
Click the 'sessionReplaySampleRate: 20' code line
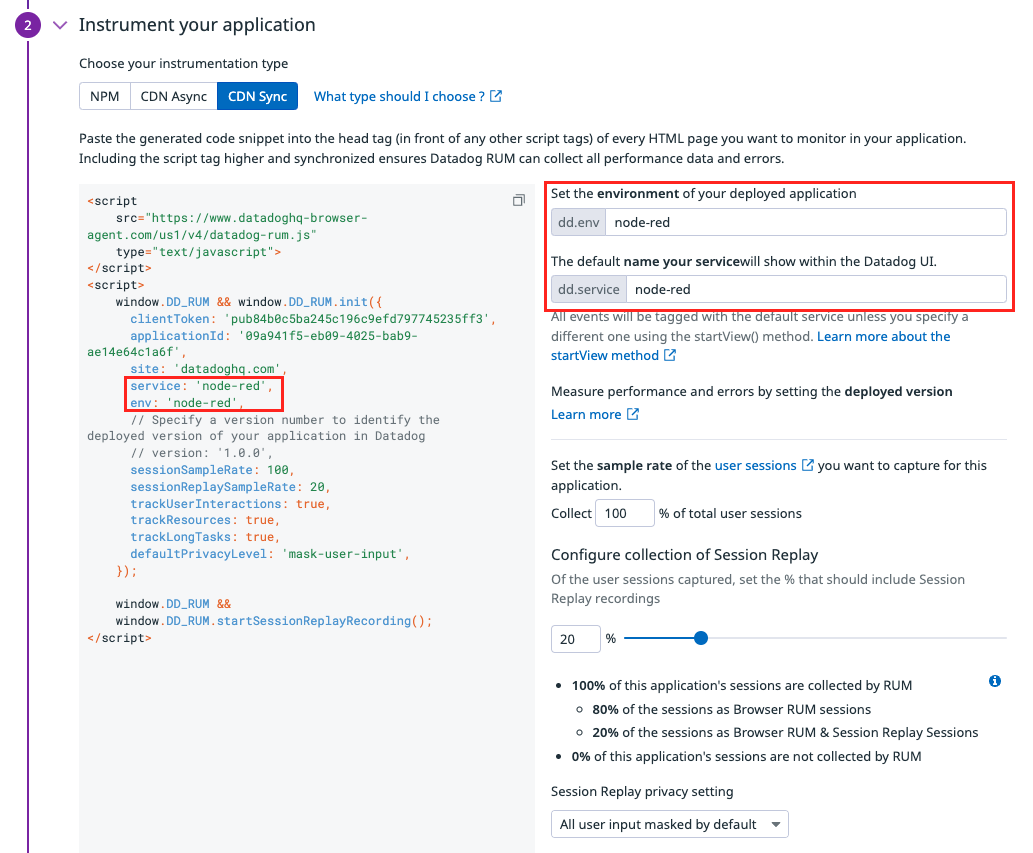click(x=230, y=487)
